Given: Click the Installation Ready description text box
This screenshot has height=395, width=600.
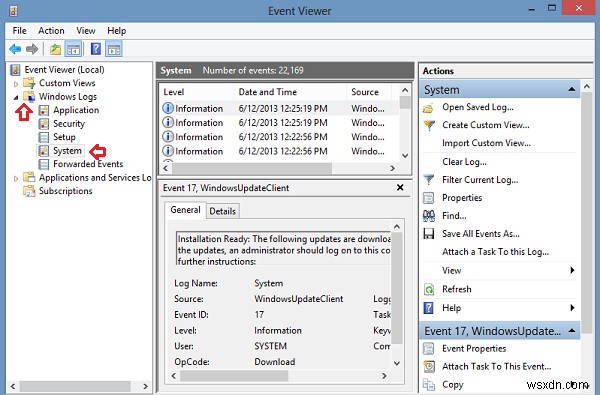Looking at the screenshot, I should pyautogui.click(x=284, y=249).
